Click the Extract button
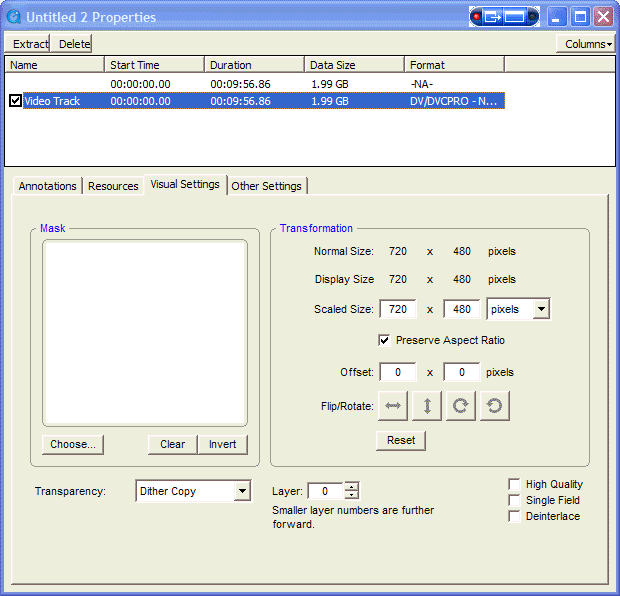620x596 pixels. click(30, 44)
